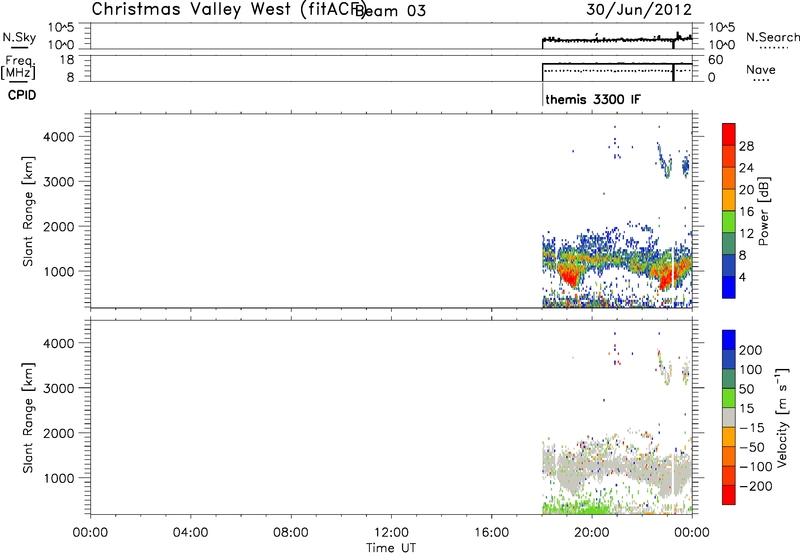Click the 'Velocity [m s-1]' colorbar title
The image size is (800, 554).
pyautogui.click(x=782, y=417)
